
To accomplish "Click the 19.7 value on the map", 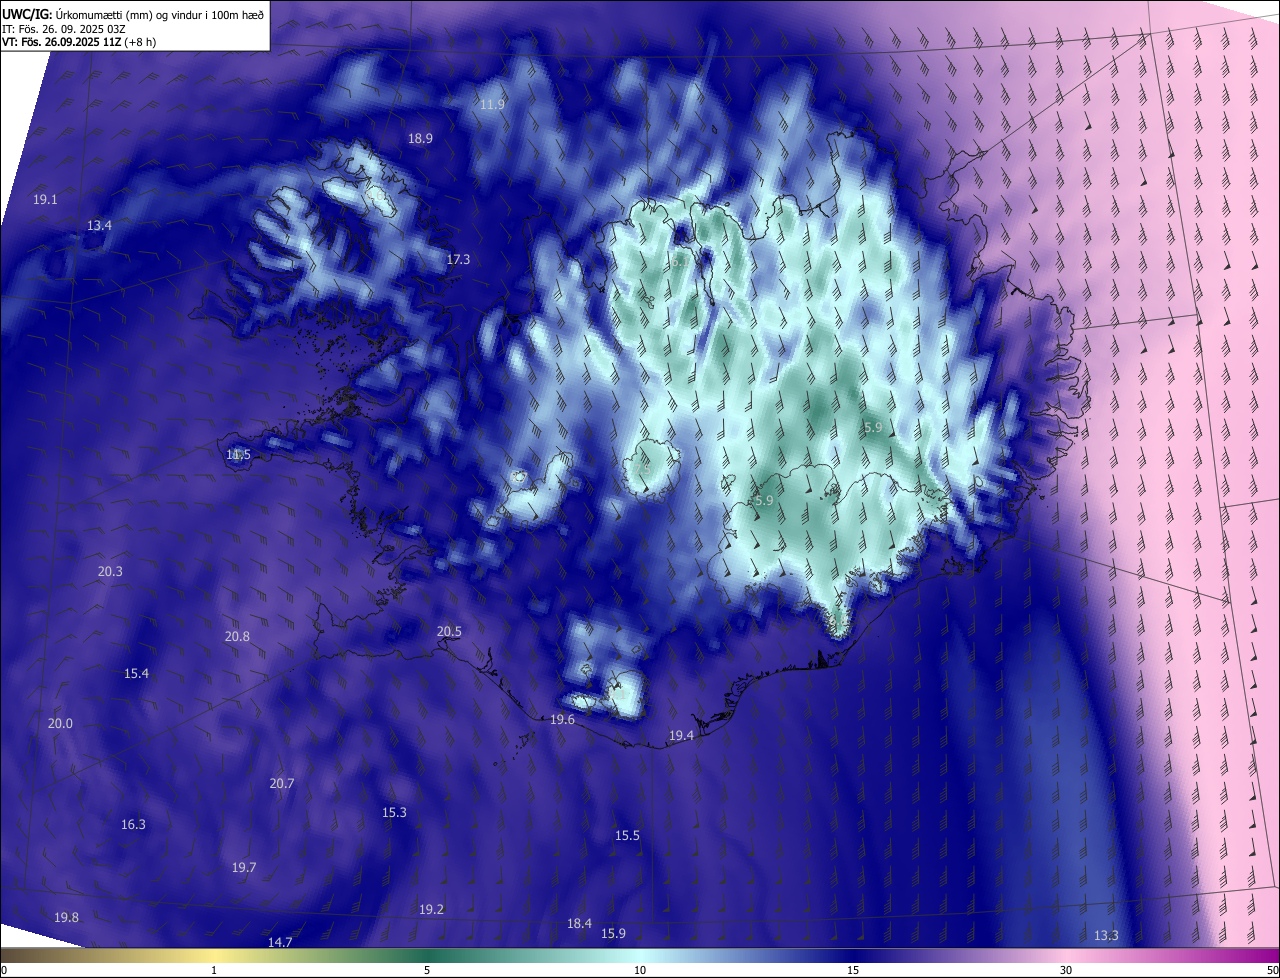I will click(x=244, y=868).
